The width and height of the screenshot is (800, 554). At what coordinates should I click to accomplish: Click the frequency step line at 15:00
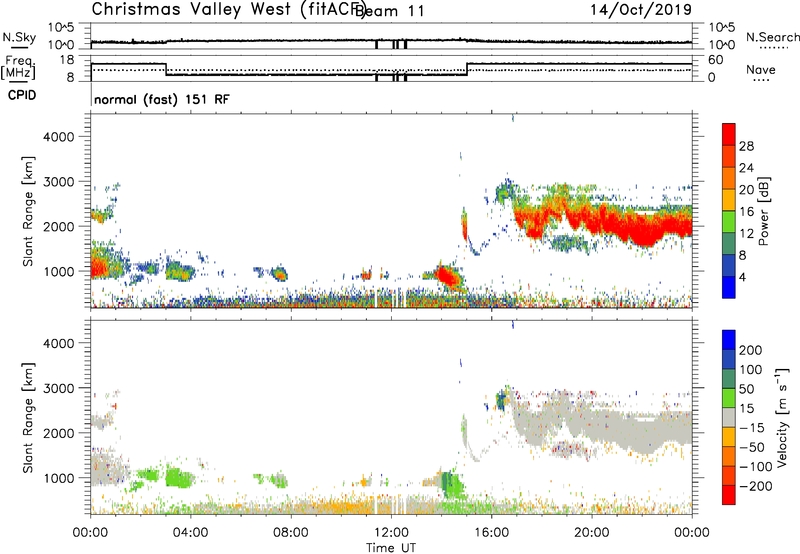pos(467,69)
